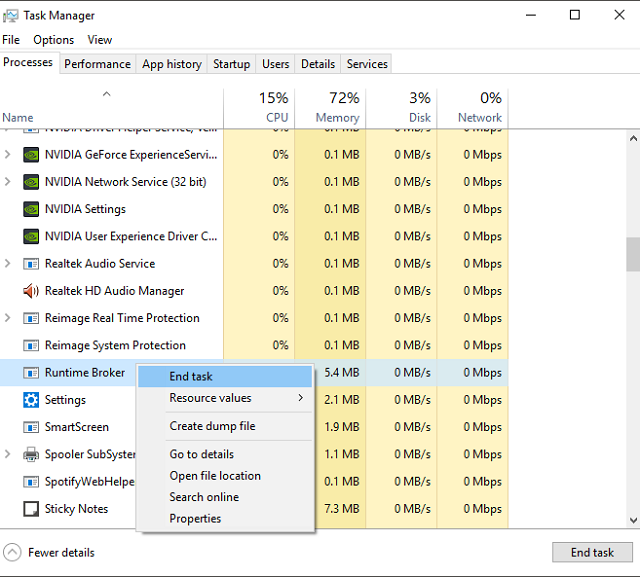Open the File menu
This screenshot has width=640, height=577.
click(11, 40)
